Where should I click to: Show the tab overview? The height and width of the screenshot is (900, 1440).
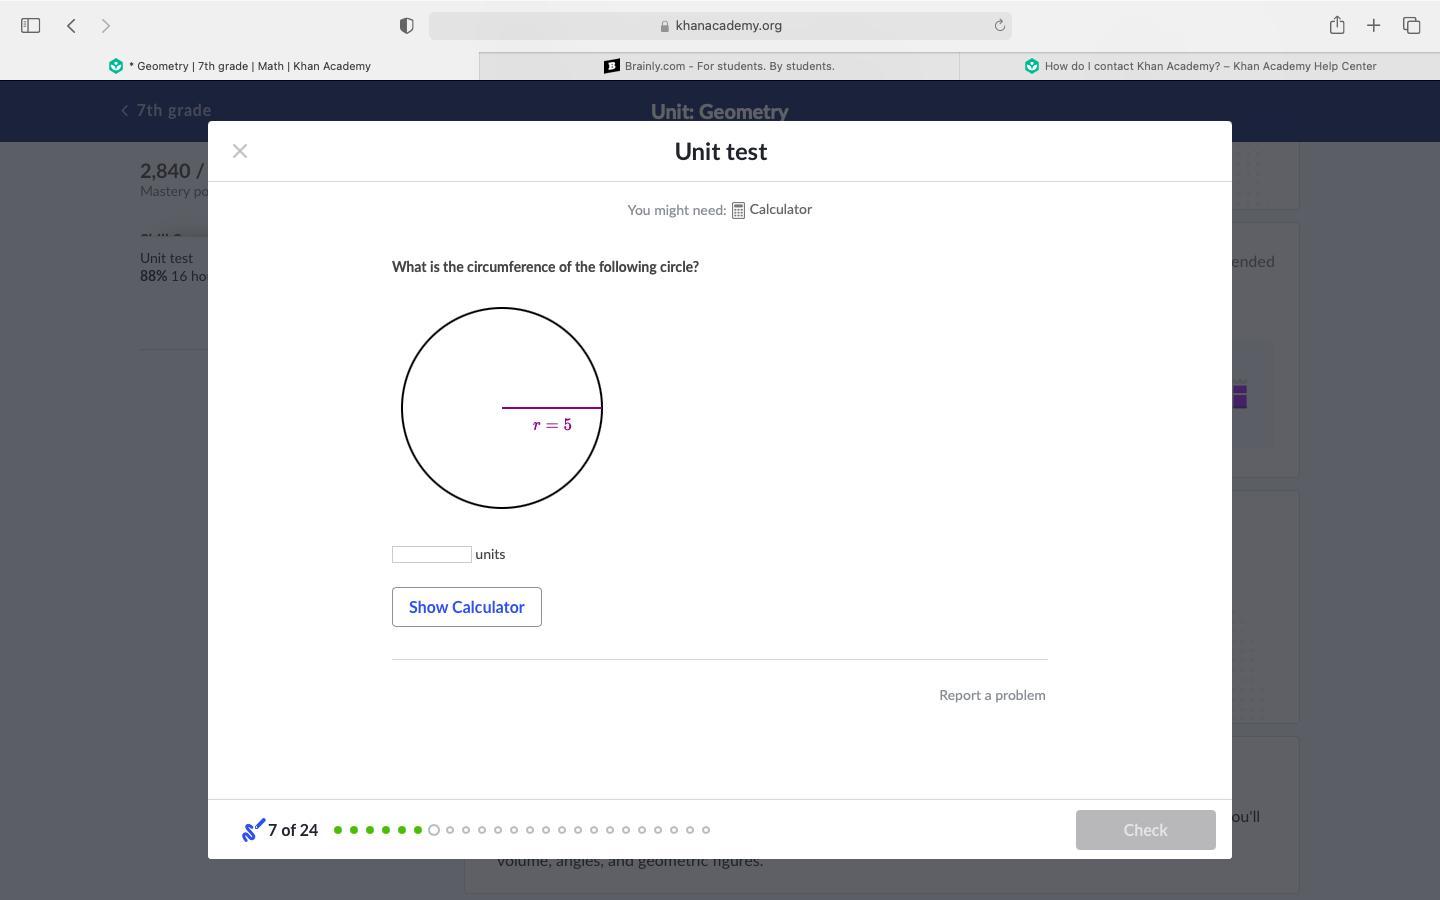[1412, 25]
